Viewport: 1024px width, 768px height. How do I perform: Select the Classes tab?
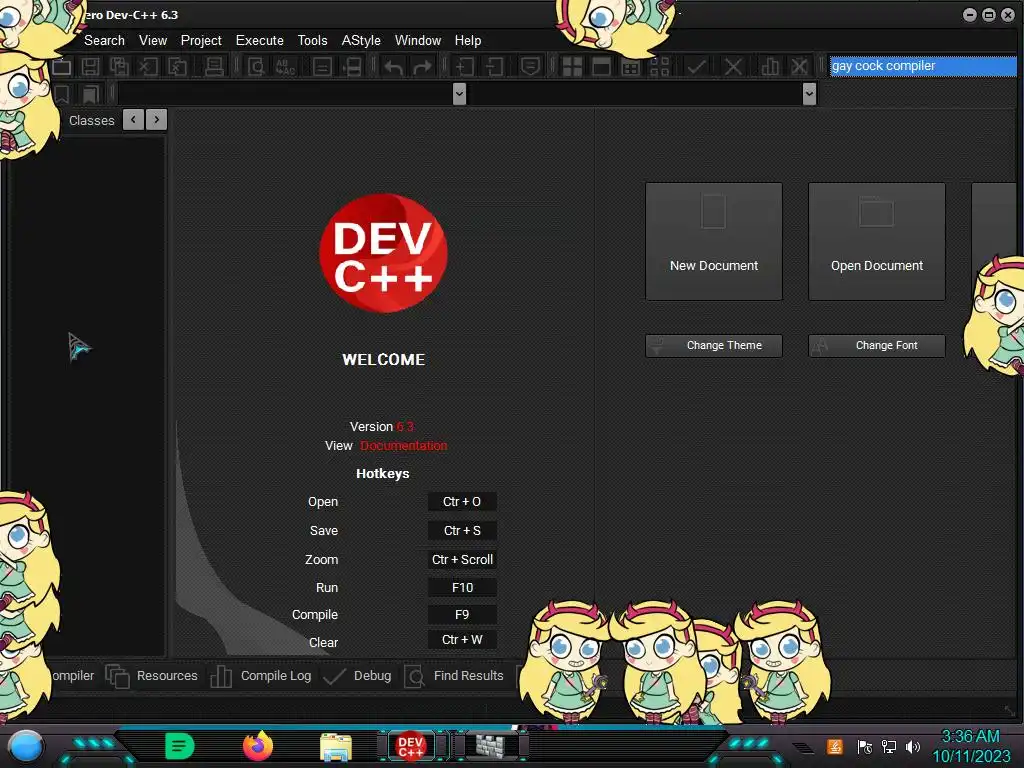tap(91, 121)
